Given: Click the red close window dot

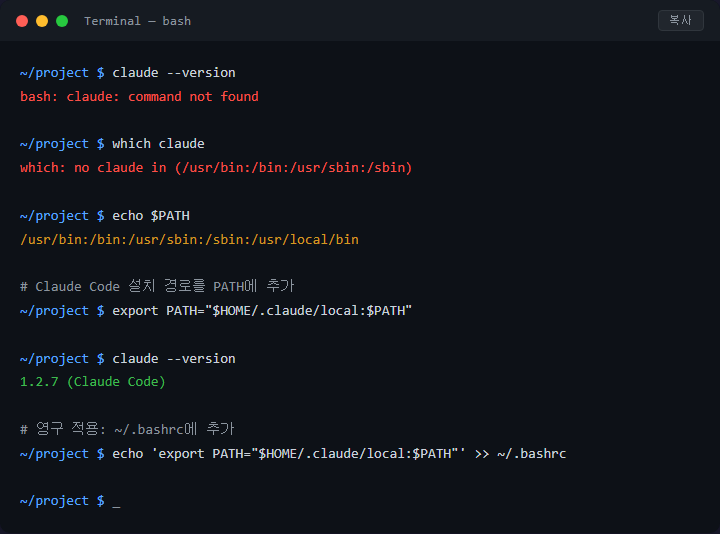Looking at the screenshot, I should (x=22, y=21).
